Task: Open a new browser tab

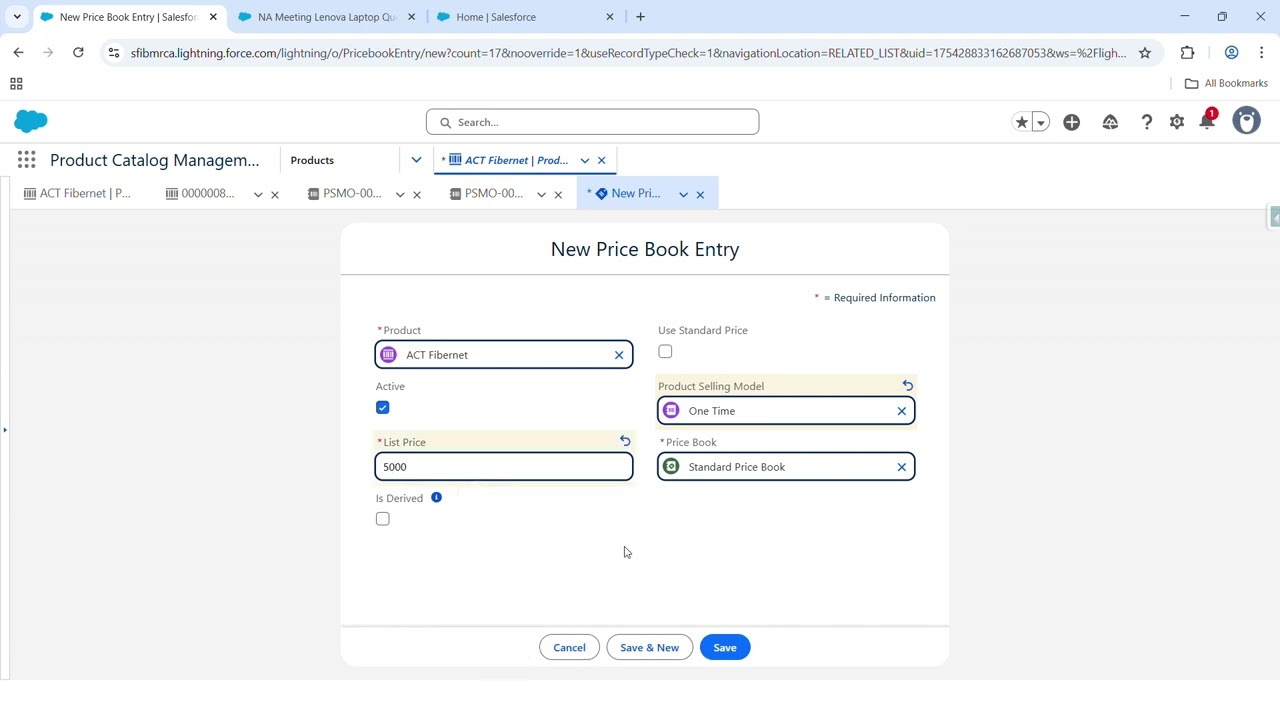Action: [x=640, y=17]
